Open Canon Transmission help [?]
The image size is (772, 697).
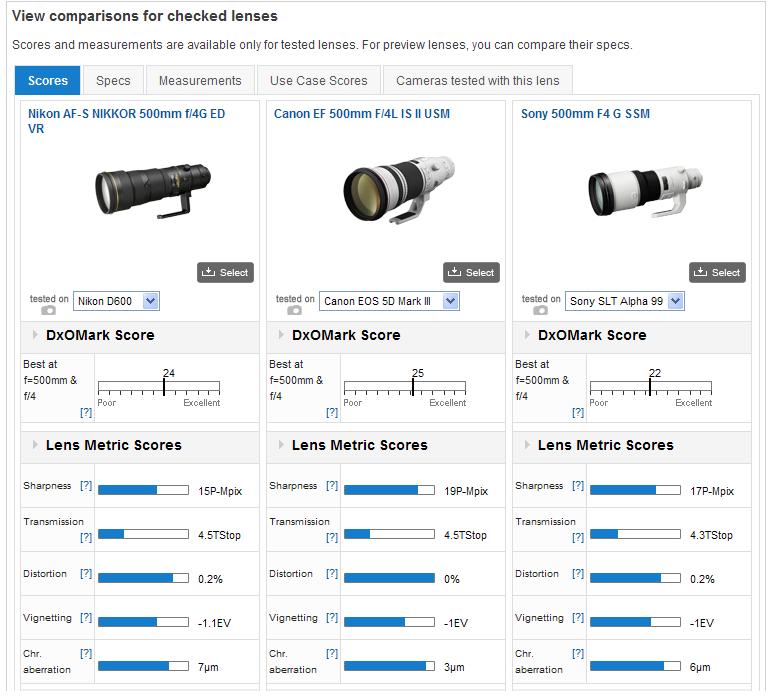tap(332, 537)
